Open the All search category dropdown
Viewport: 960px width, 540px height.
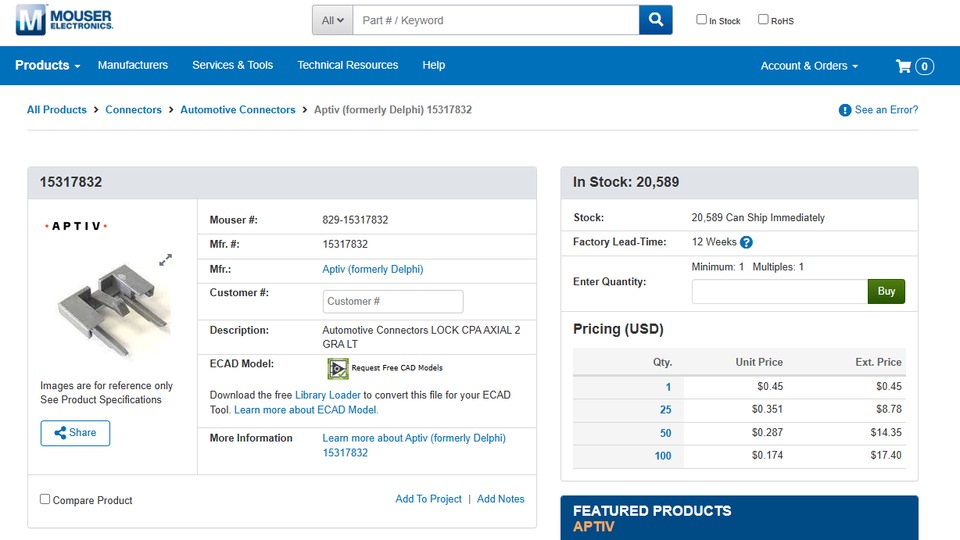point(332,20)
